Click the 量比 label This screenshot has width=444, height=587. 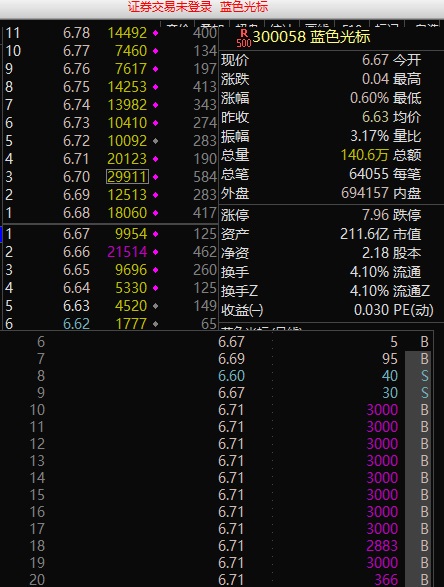(407, 136)
